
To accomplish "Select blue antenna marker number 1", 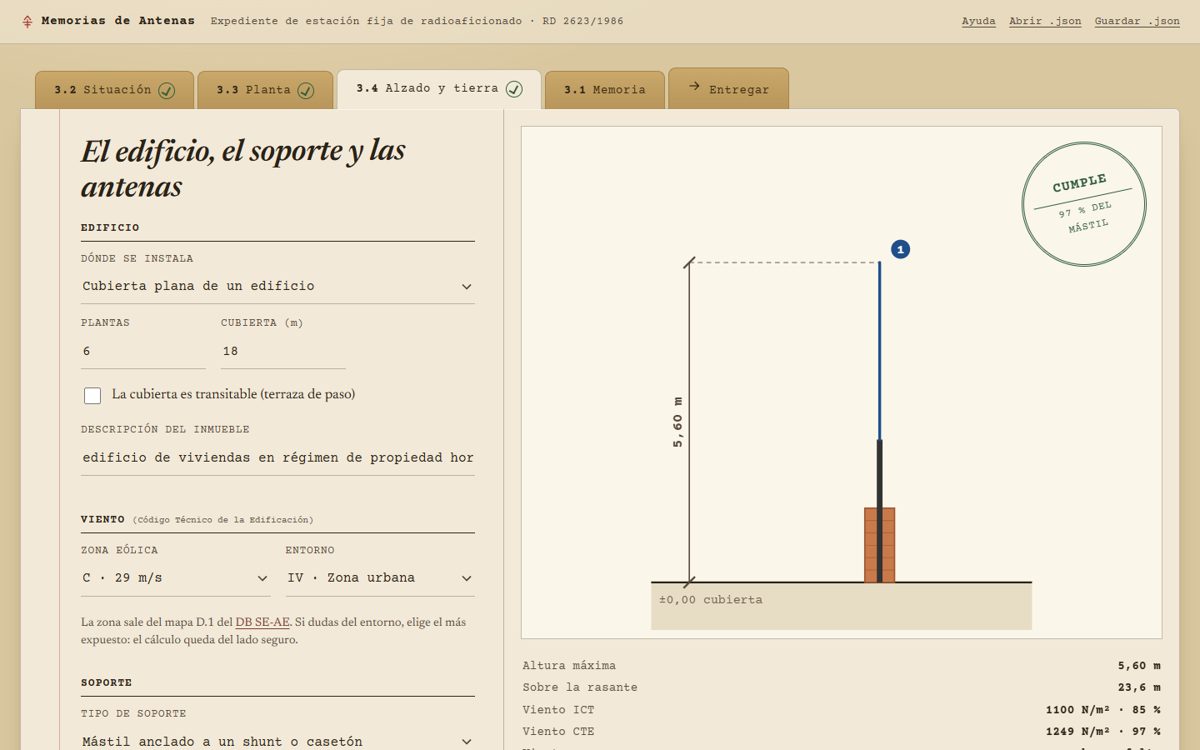I will [x=900, y=249].
